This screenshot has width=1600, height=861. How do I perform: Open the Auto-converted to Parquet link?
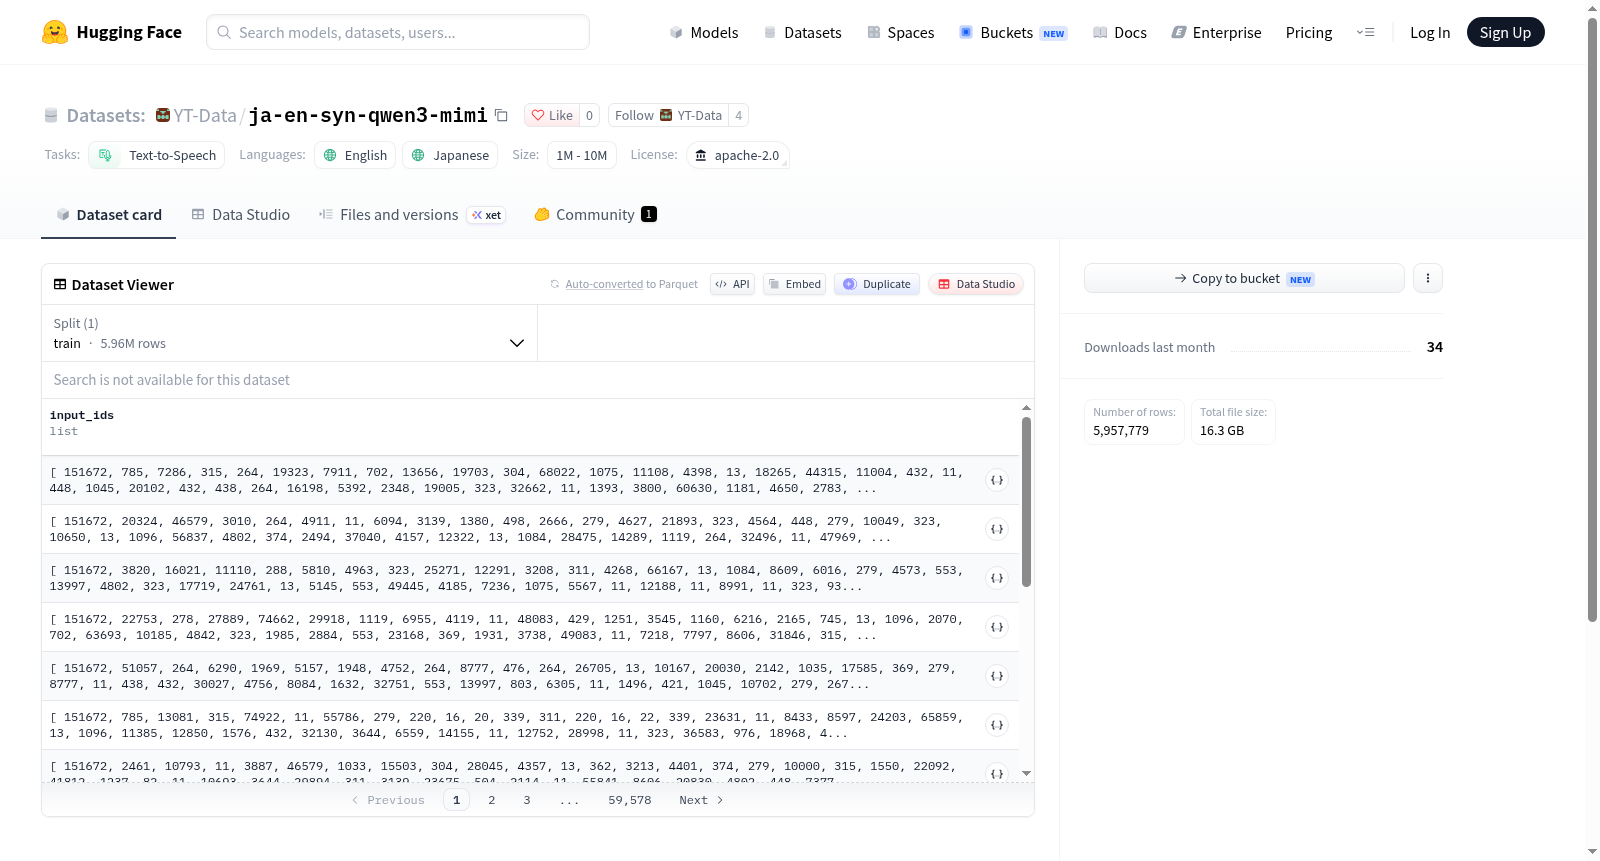(x=604, y=285)
